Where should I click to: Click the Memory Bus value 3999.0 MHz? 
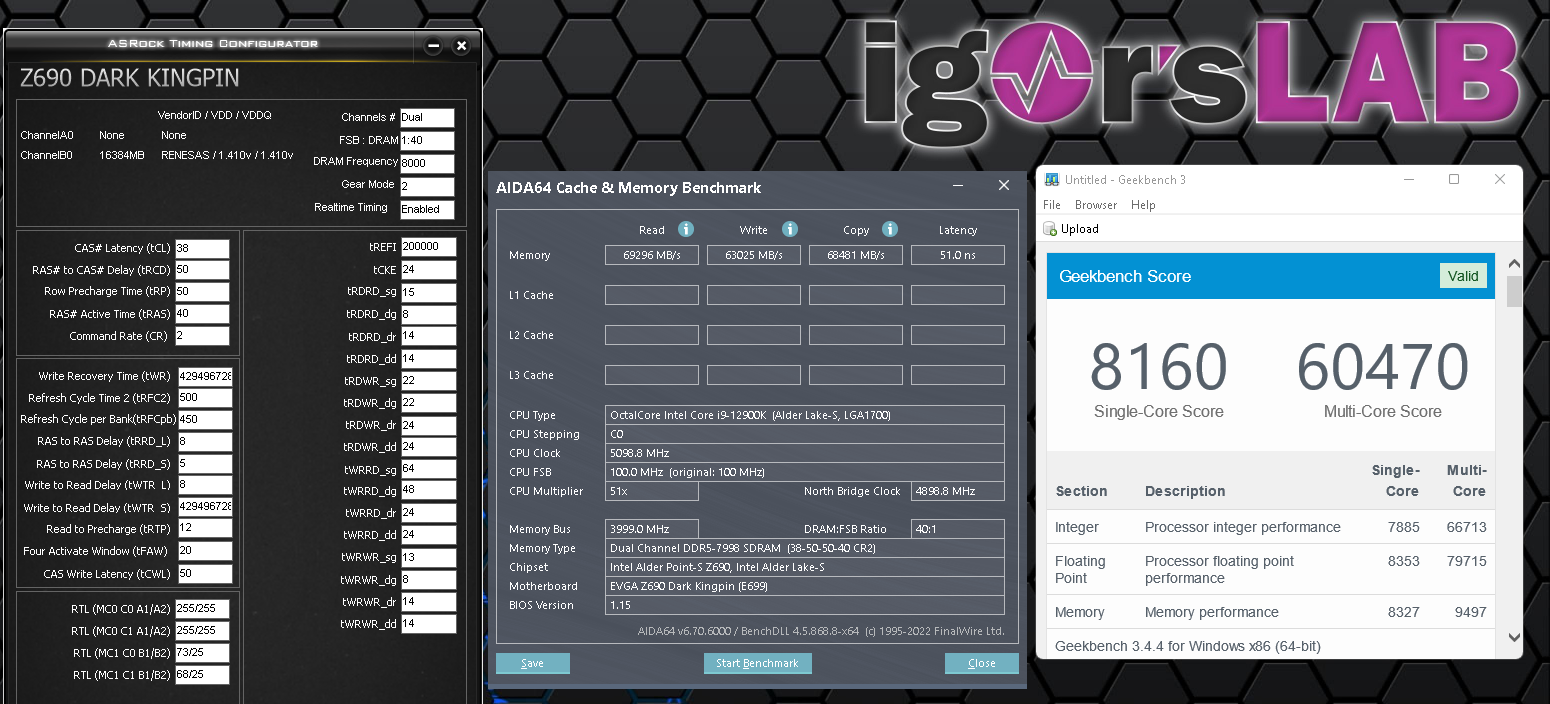(652, 529)
